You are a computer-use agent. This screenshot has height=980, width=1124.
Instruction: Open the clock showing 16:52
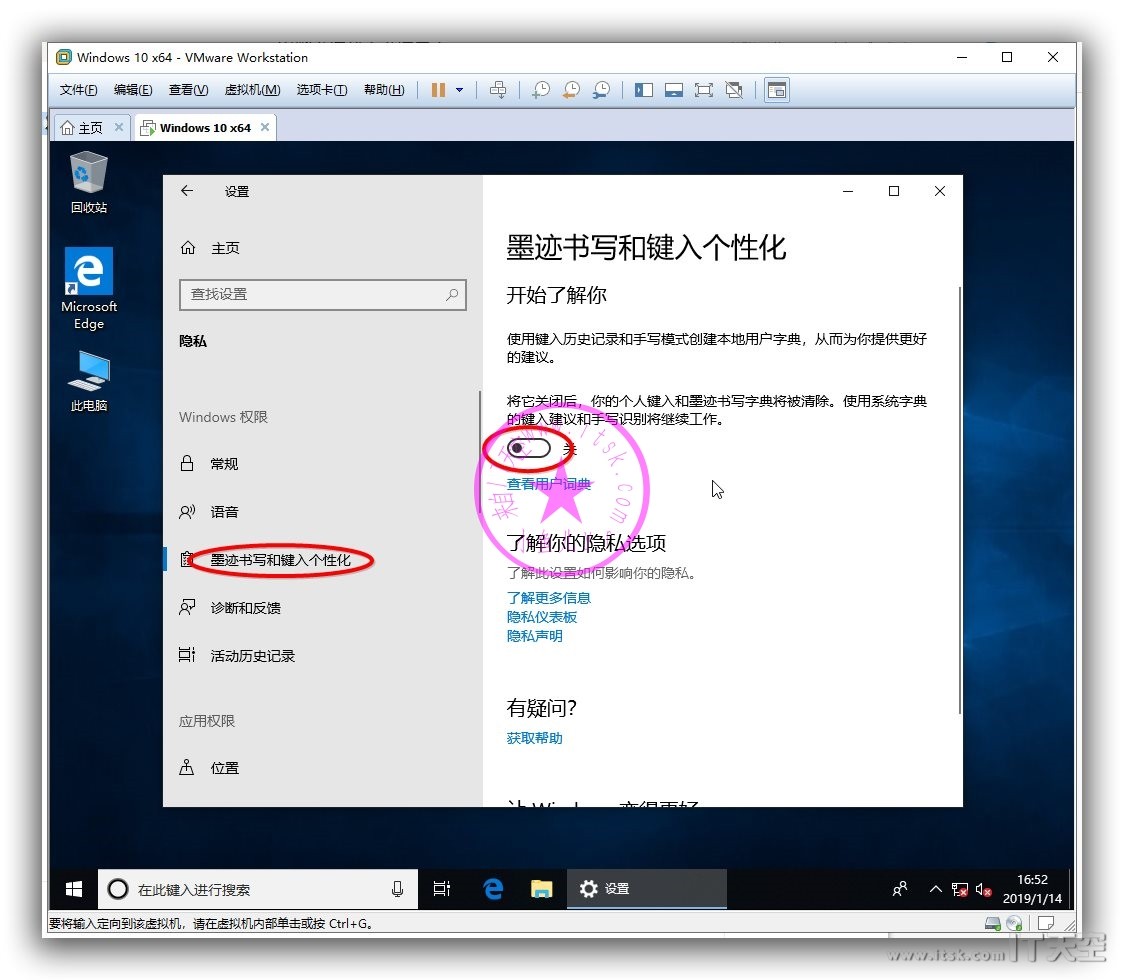(x=1032, y=889)
